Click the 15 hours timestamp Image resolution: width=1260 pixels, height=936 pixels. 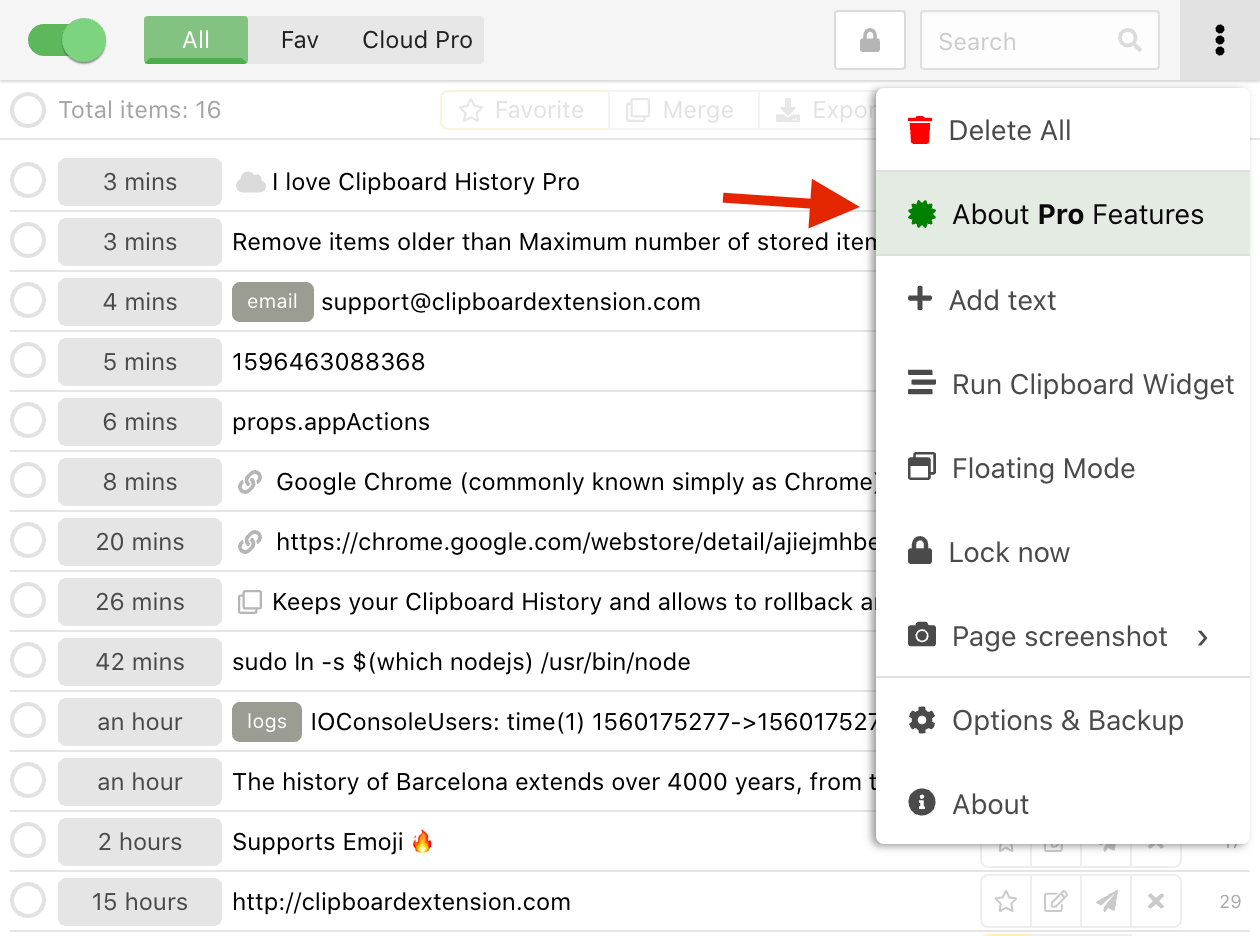coord(140,902)
